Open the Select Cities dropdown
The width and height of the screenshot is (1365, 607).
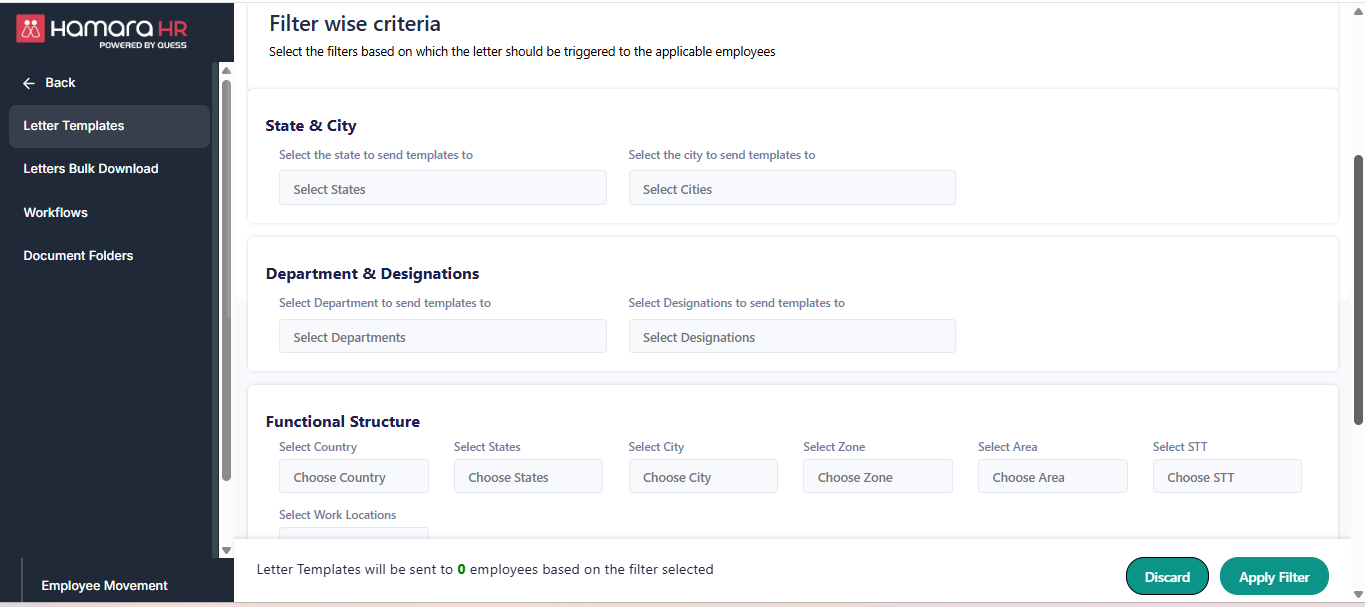click(791, 188)
